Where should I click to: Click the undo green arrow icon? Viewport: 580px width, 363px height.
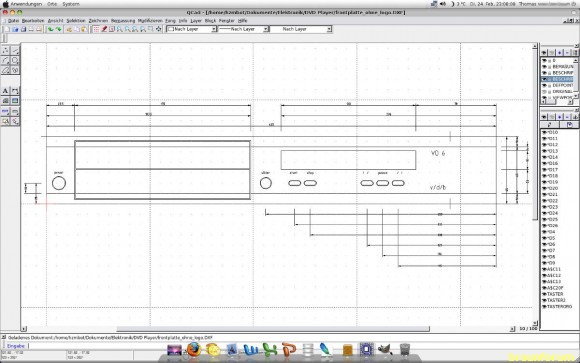pos(51,29)
